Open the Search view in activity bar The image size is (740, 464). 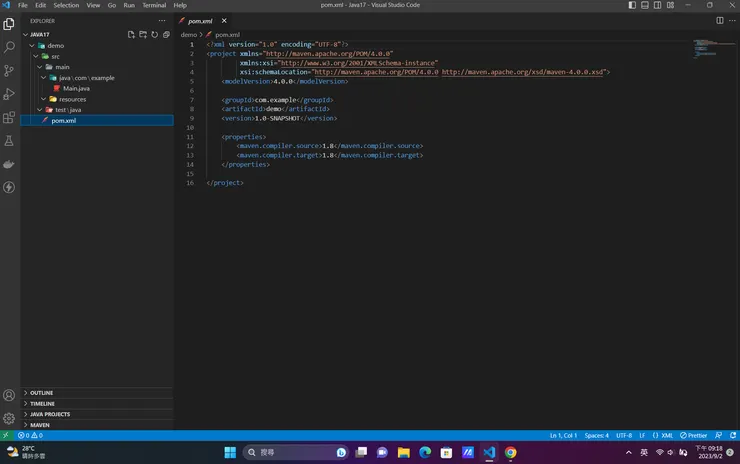(x=10, y=47)
